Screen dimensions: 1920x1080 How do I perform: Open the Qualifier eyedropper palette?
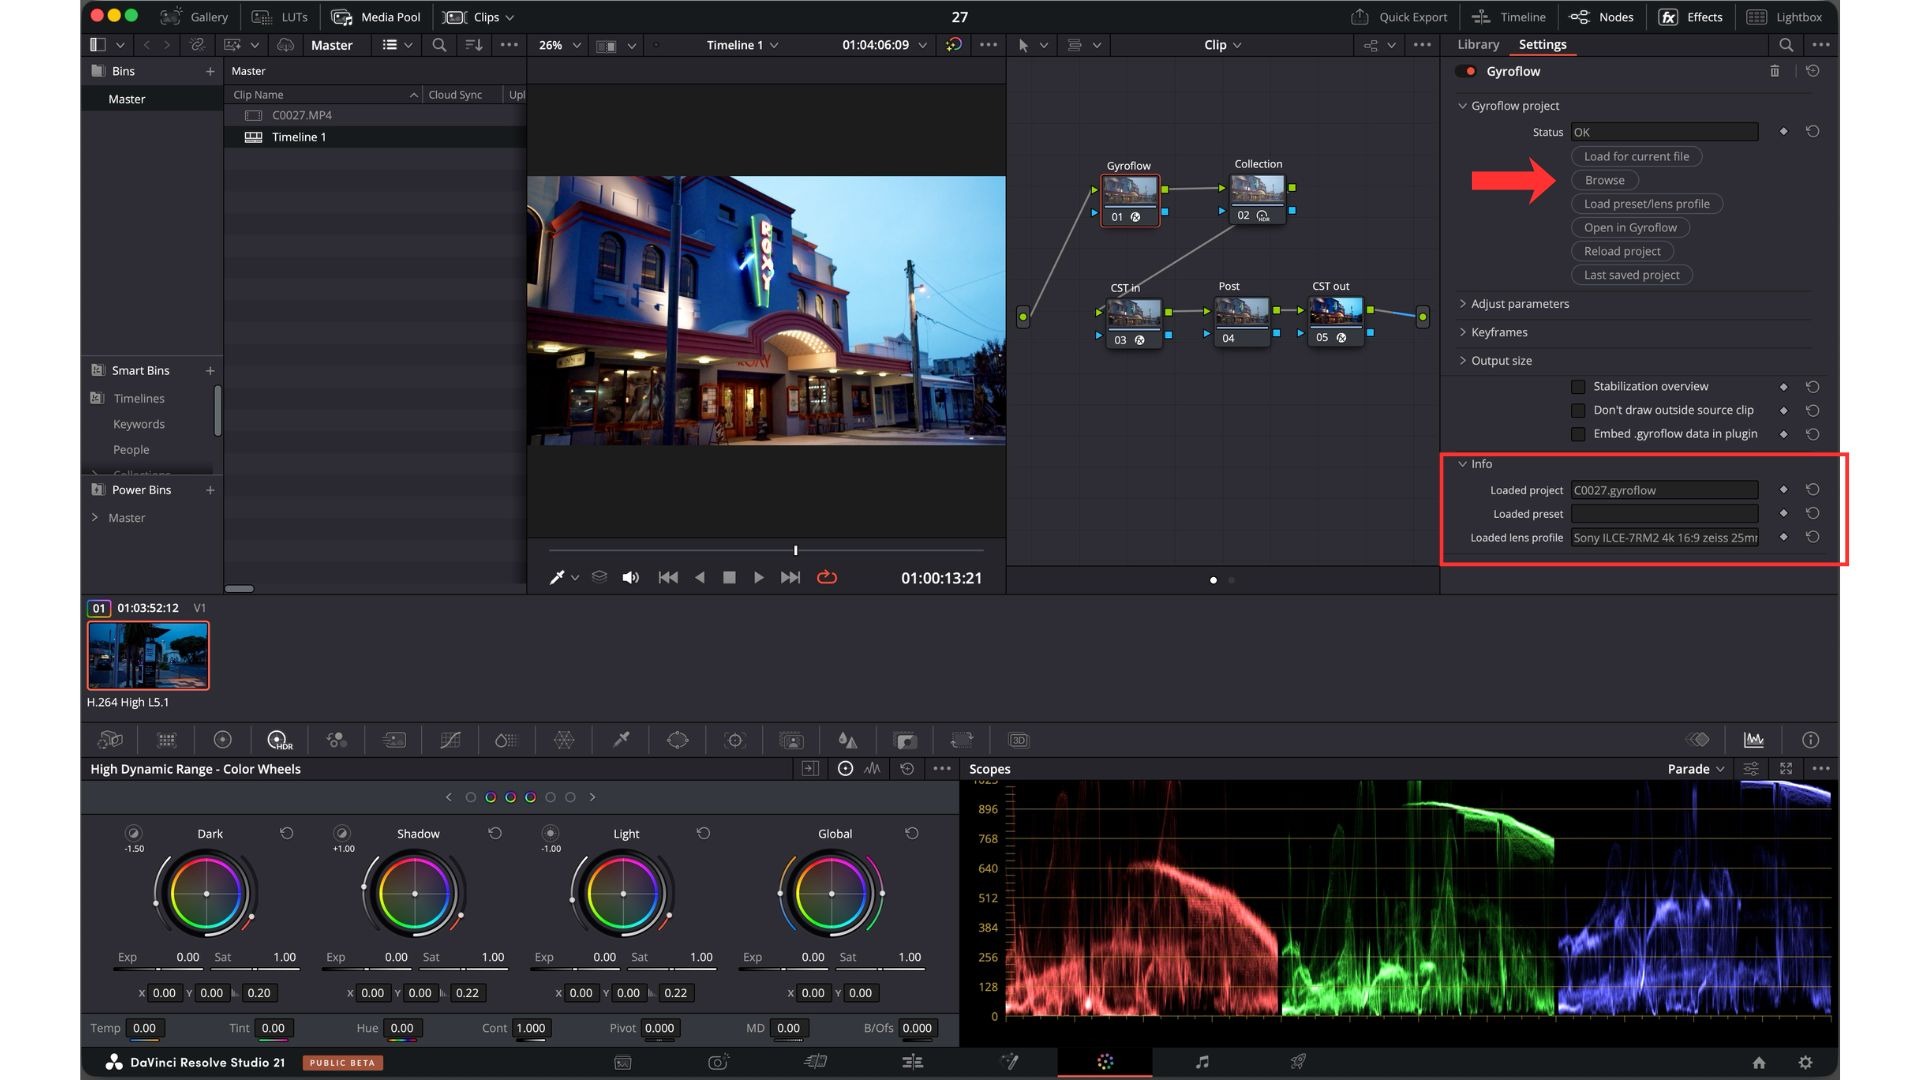[621, 740]
